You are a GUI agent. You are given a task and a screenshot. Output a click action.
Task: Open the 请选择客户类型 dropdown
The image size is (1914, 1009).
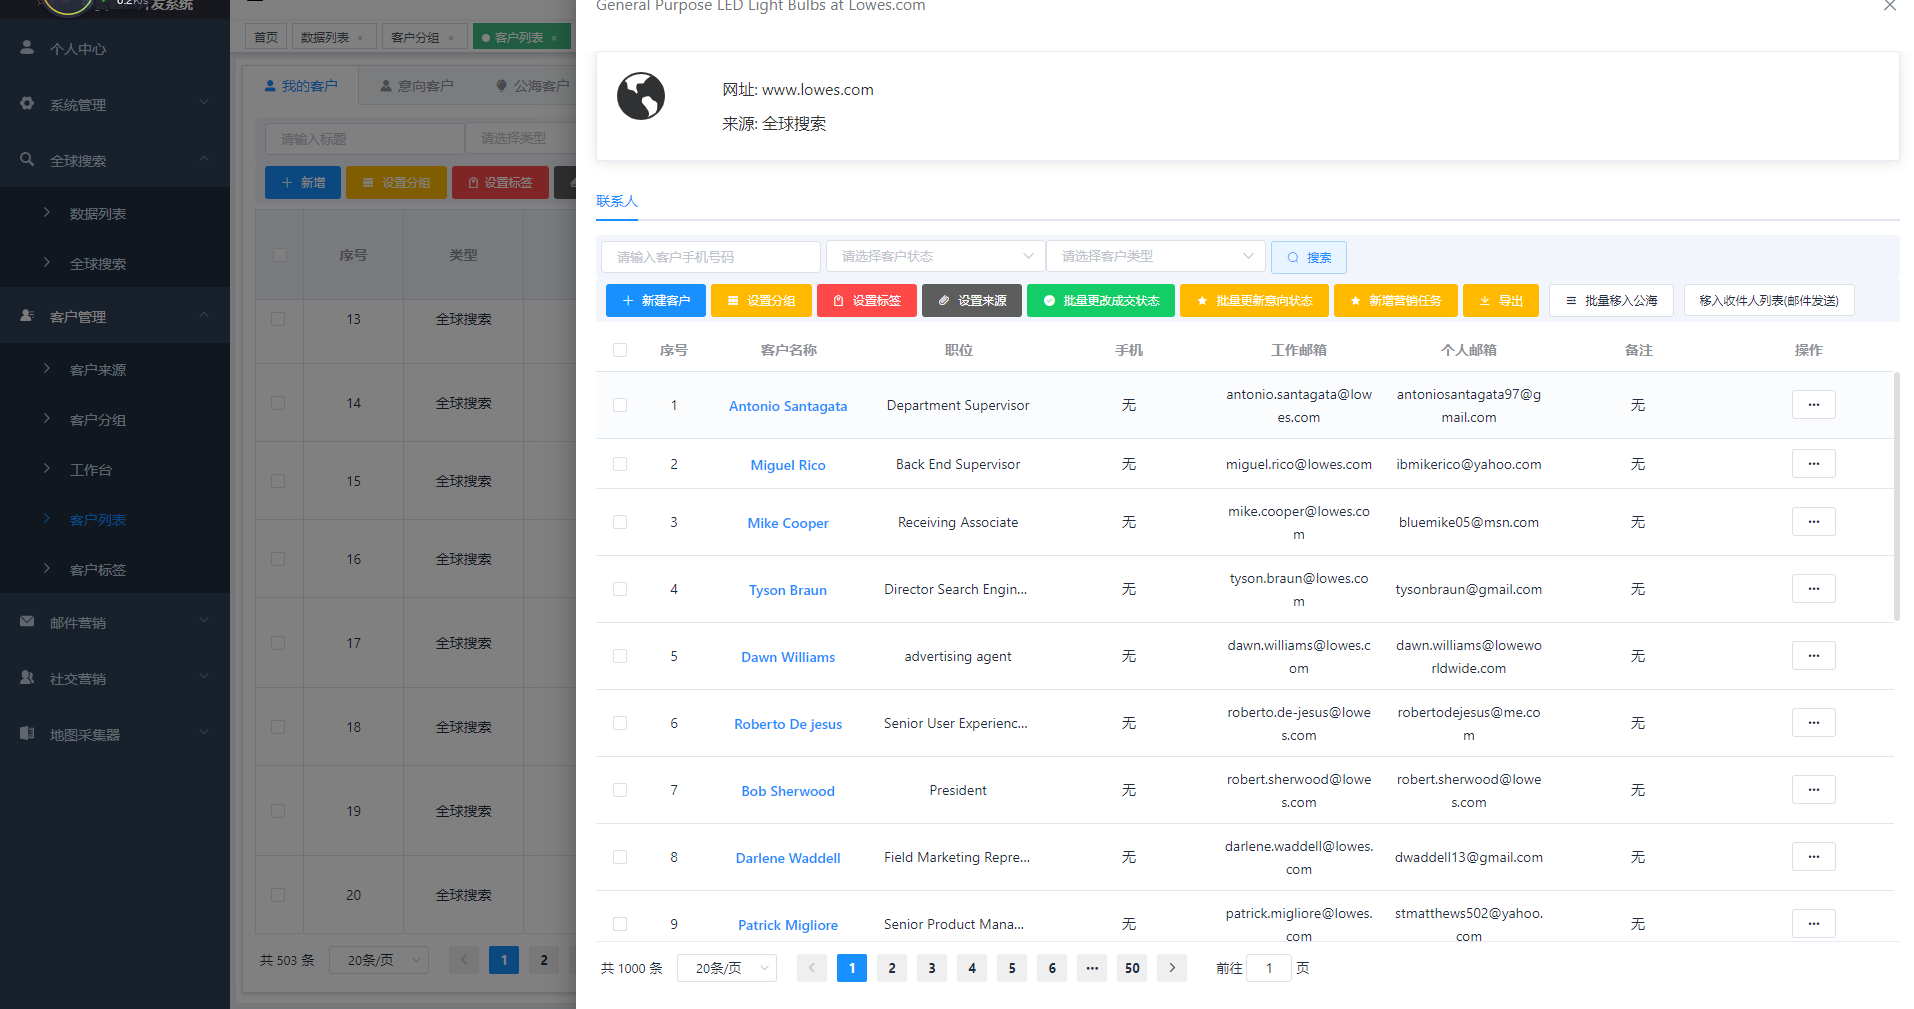[1155, 256]
